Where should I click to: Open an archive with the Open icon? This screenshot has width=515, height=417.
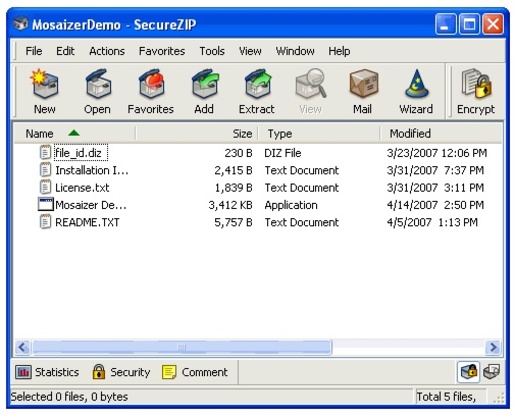point(97,84)
